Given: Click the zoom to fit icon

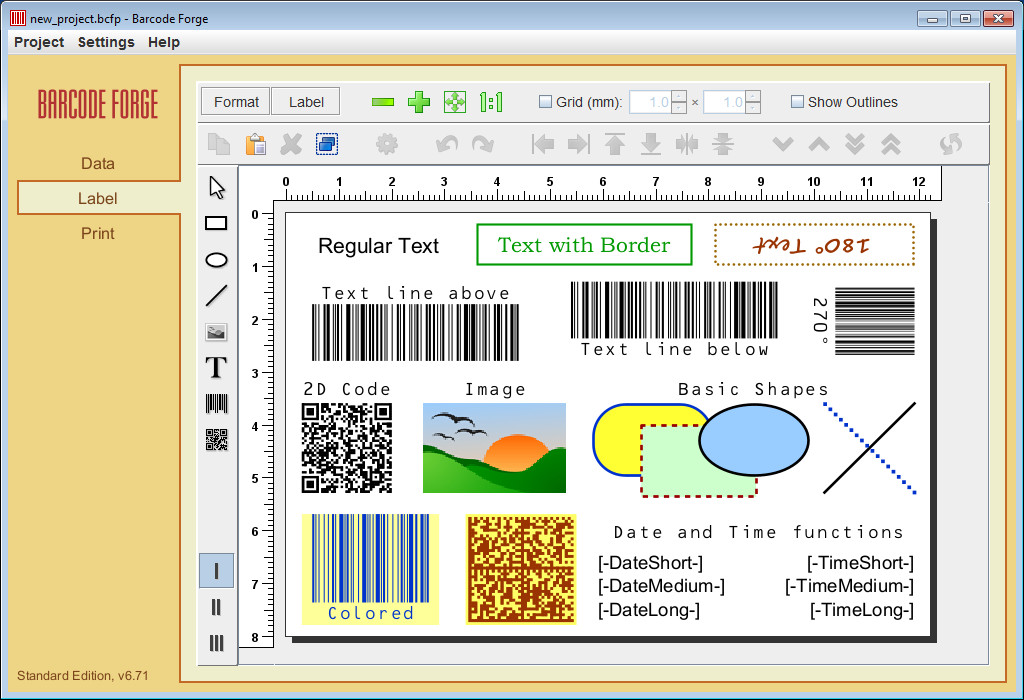Looking at the screenshot, I should [x=455, y=102].
